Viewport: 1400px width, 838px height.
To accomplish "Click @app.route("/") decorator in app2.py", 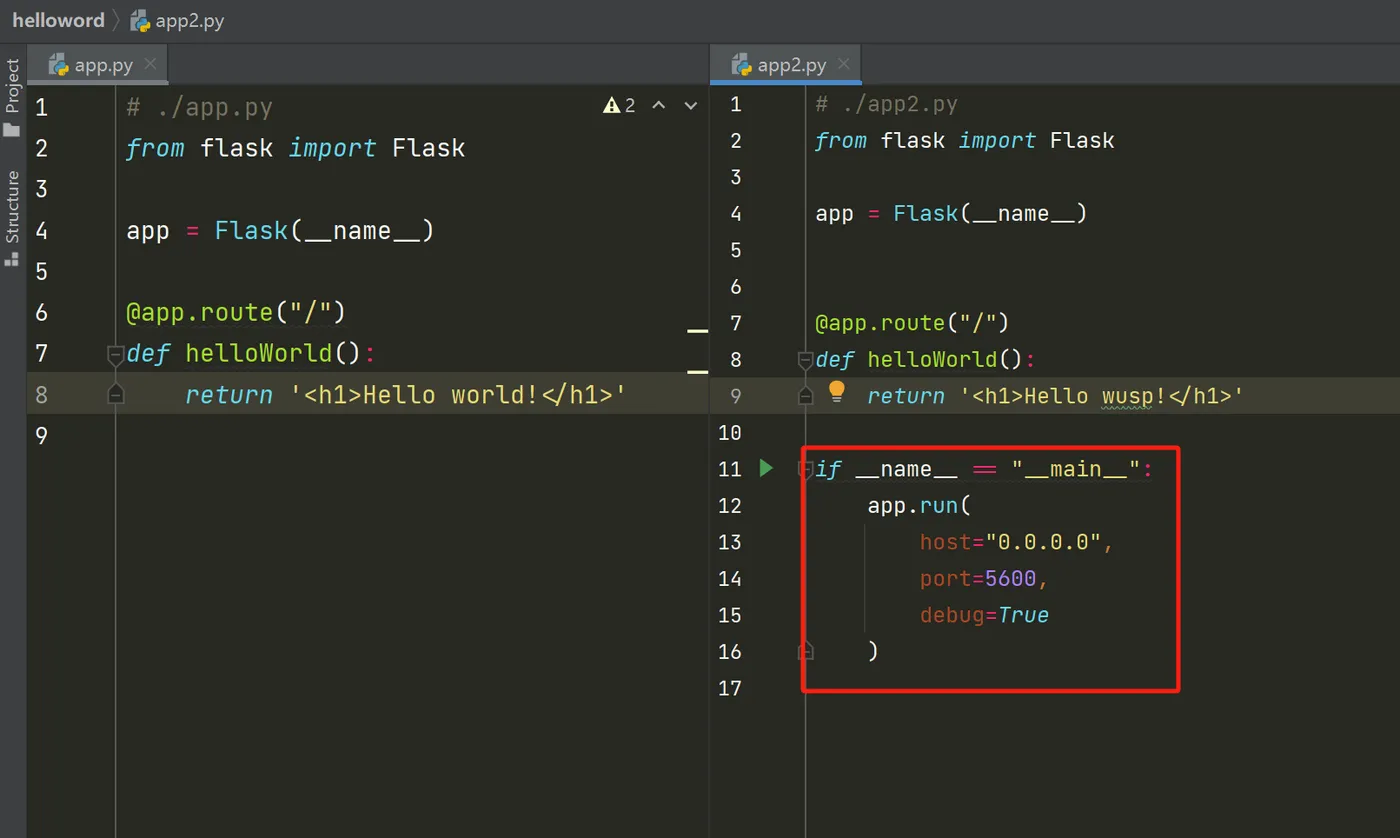I will pos(913,323).
